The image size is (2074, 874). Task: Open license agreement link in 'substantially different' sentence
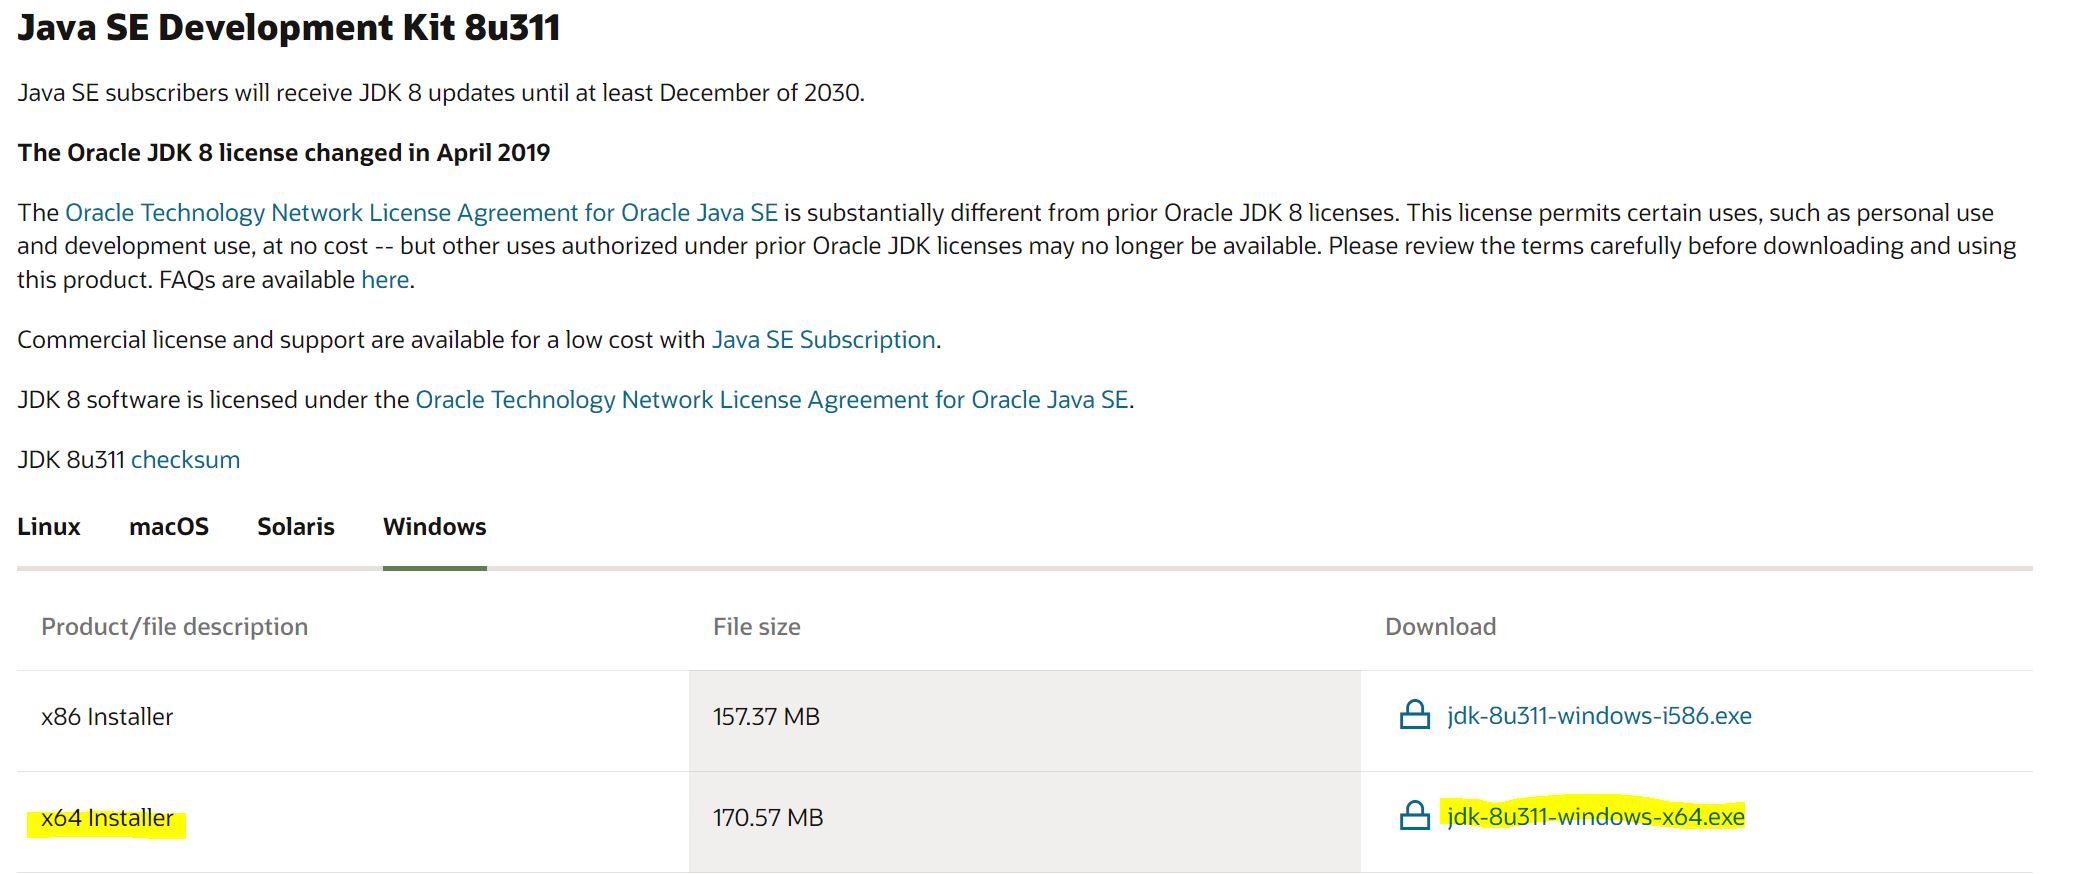tap(421, 213)
